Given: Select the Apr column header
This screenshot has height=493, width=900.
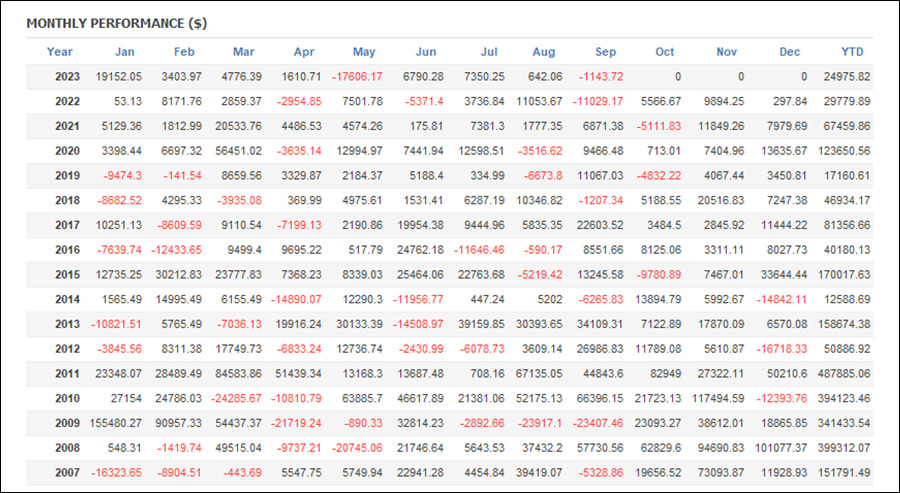Looking at the screenshot, I should [x=305, y=52].
